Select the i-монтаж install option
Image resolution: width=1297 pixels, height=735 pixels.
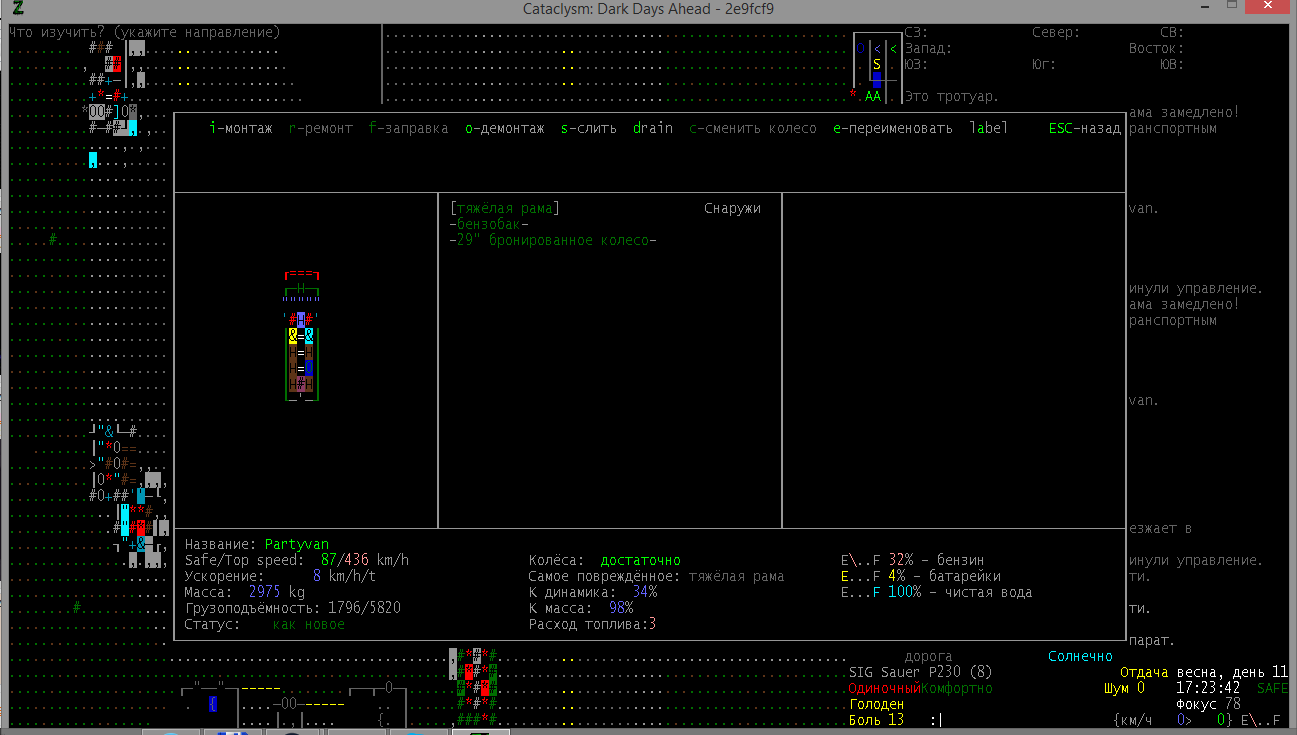(241, 128)
